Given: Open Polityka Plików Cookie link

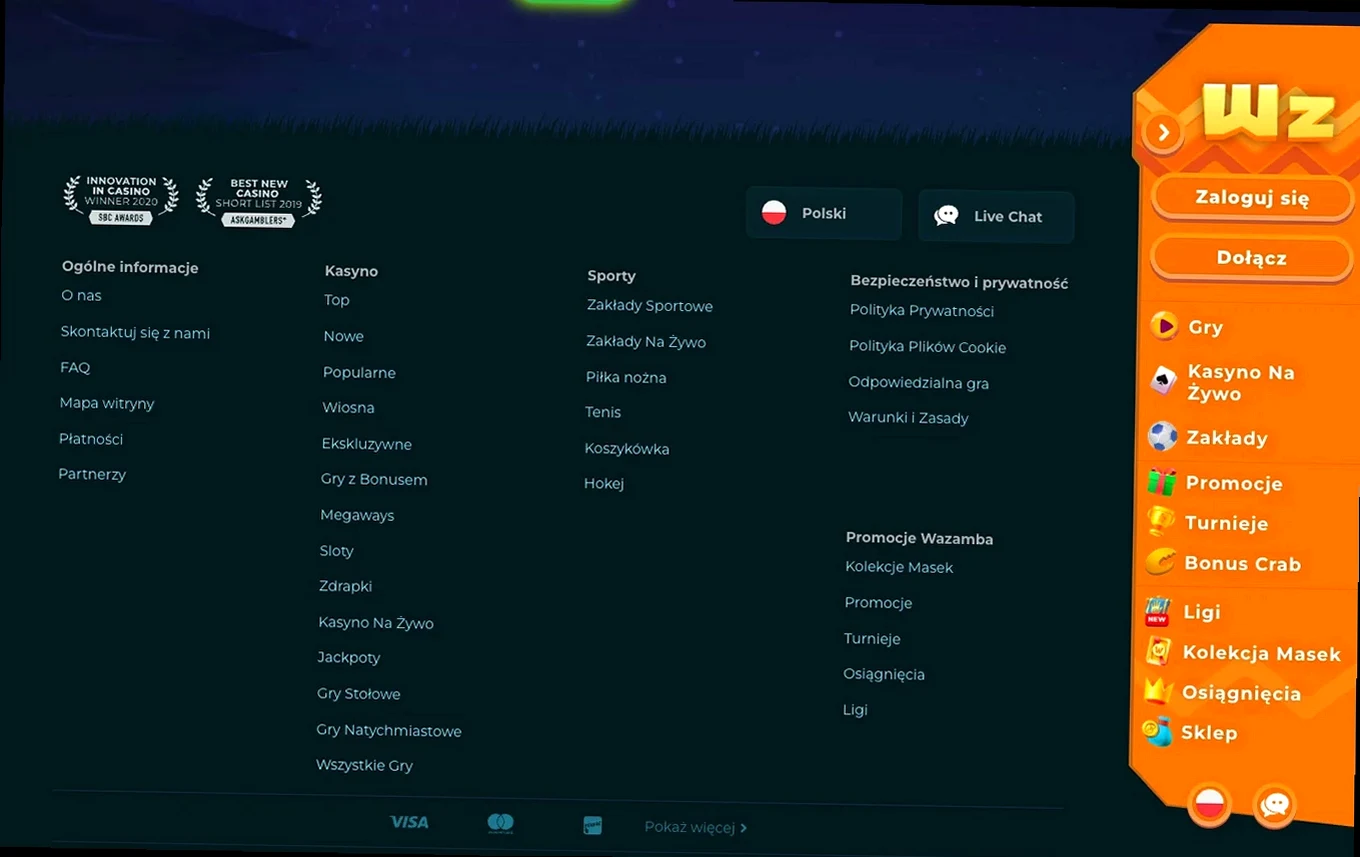Looking at the screenshot, I should (927, 347).
